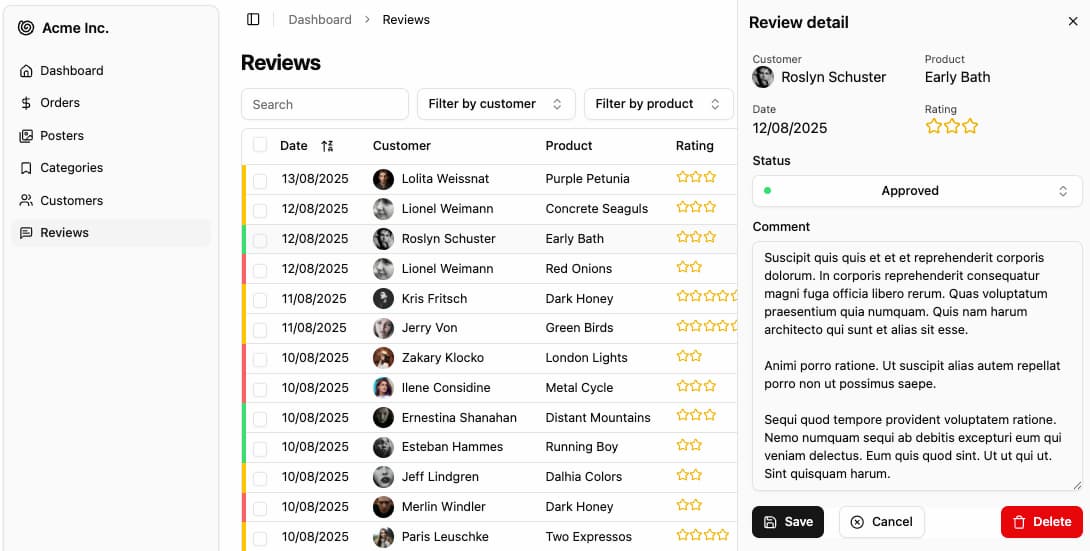This screenshot has width=1090, height=551.
Task: Open the Filter by product dropdown
Action: (658, 104)
